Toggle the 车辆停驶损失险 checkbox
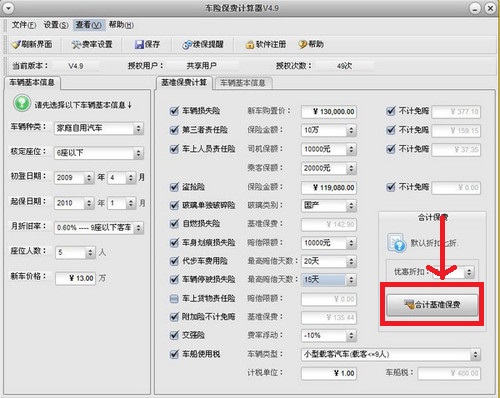 (174, 279)
